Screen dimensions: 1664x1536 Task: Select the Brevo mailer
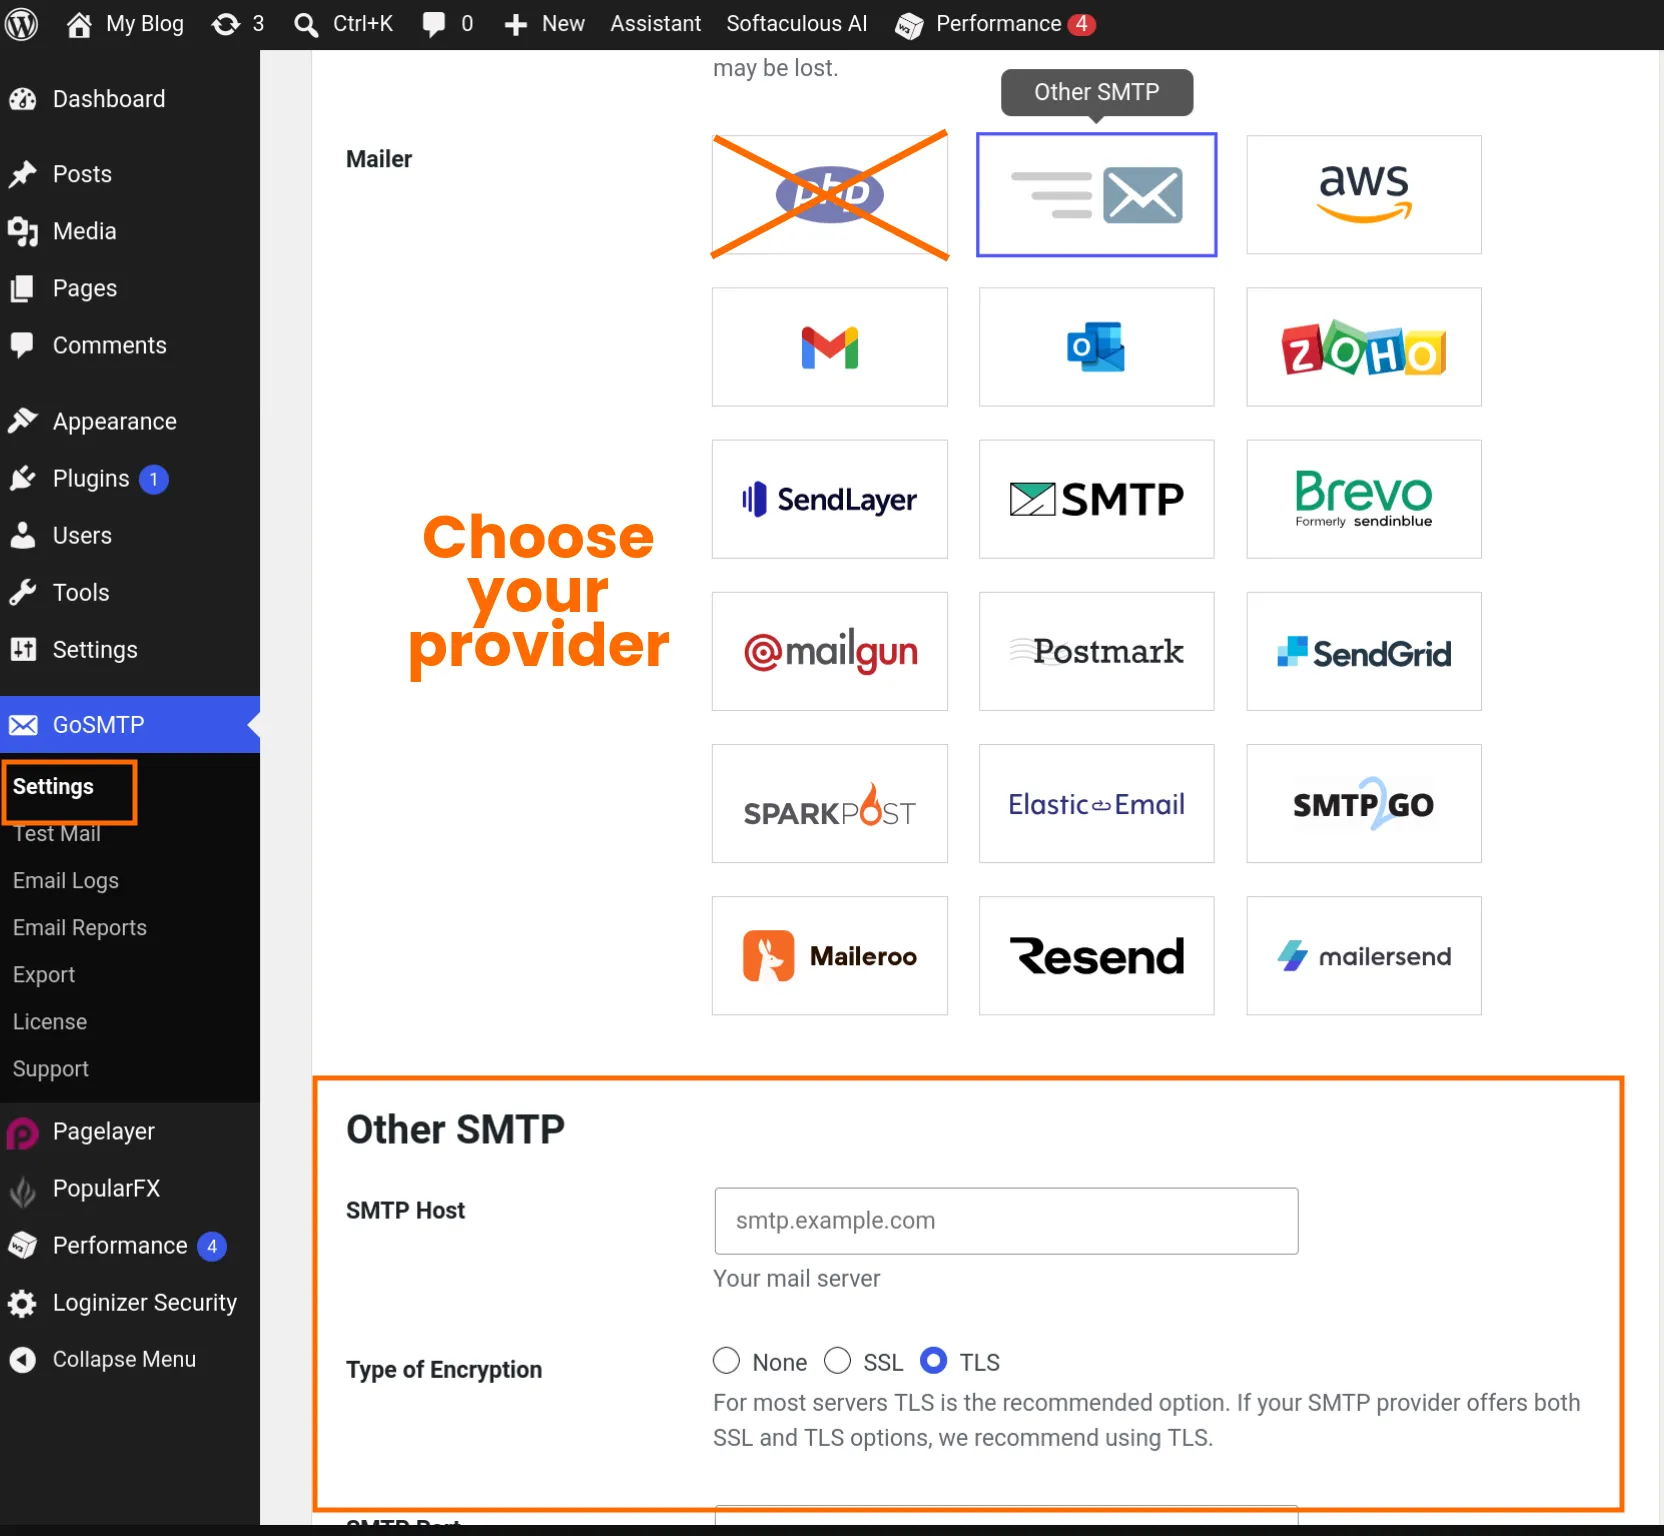tap(1364, 499)
